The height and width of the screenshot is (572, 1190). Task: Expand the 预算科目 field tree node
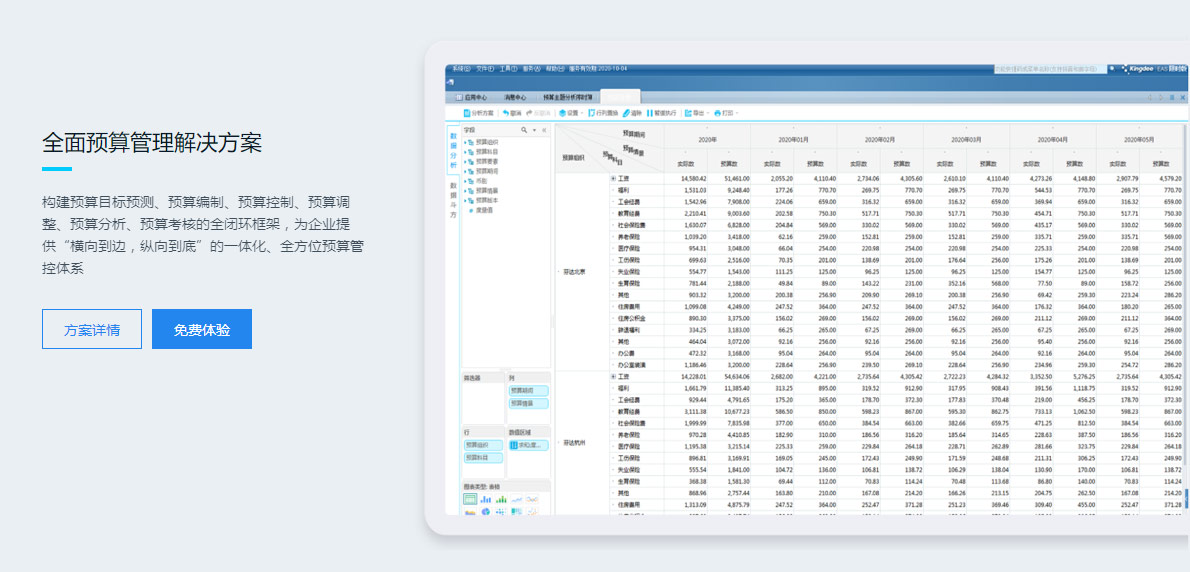tap(465, 152)
